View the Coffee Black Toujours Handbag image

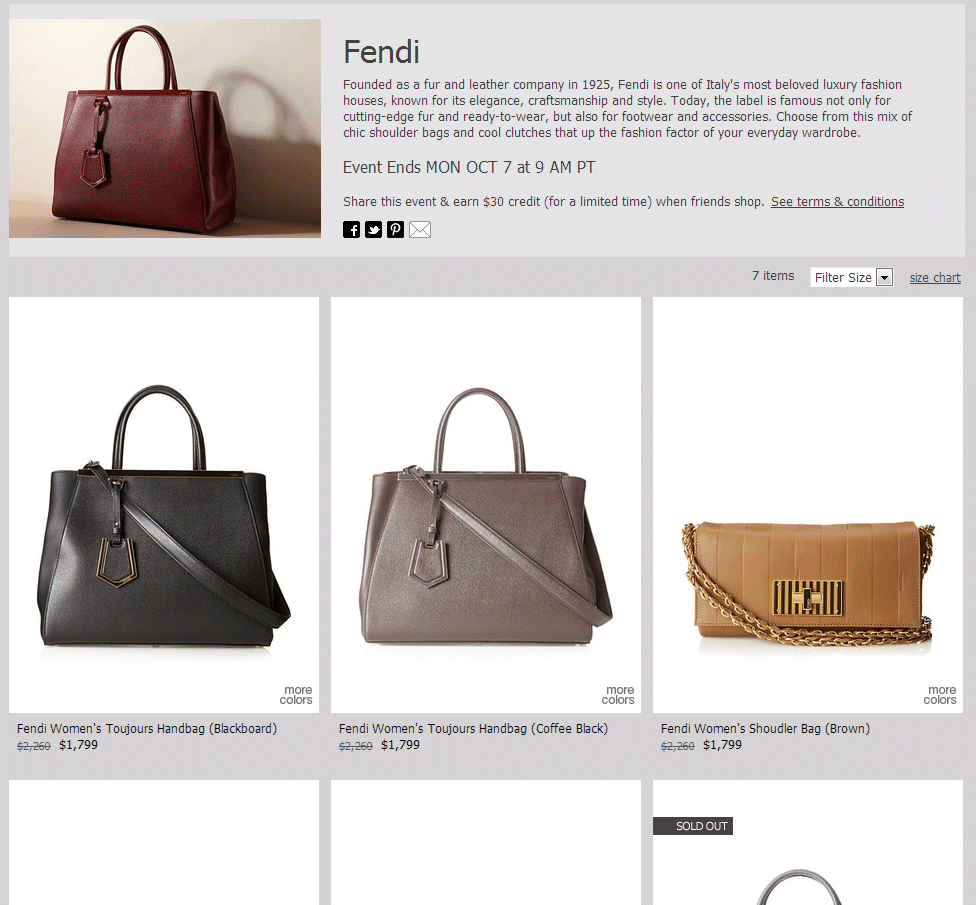click(486, 505)
